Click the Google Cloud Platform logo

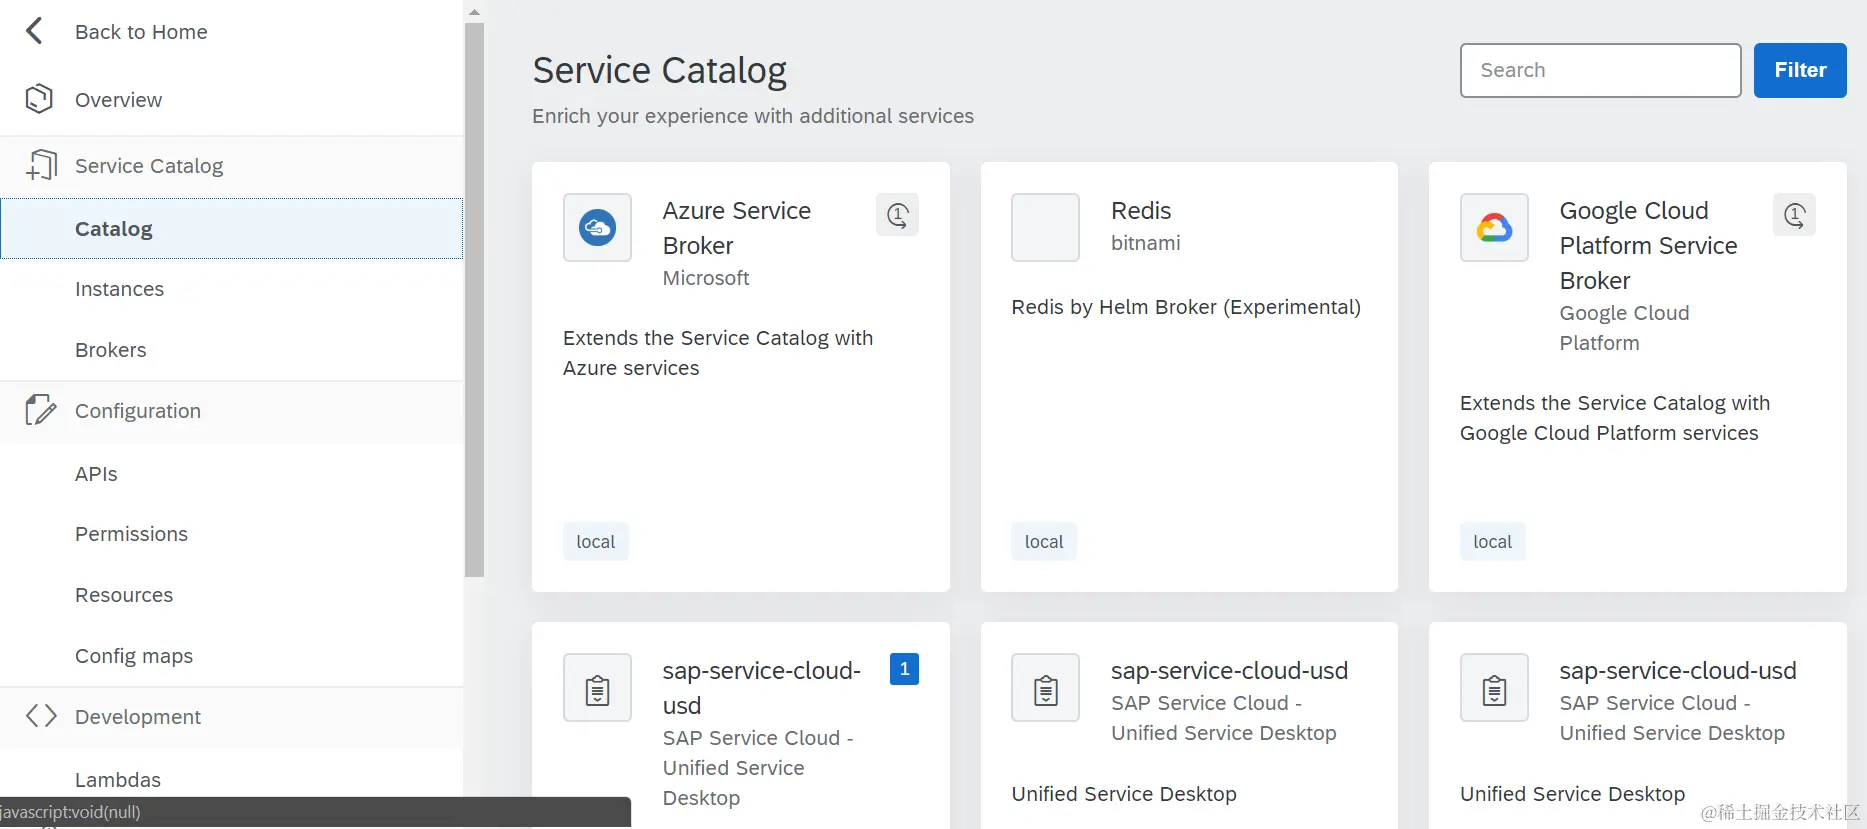[x=1494, y=228]
